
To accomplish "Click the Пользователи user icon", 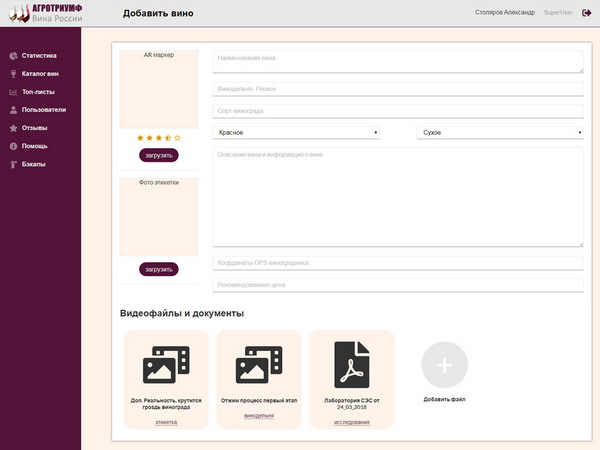I will 13,110.
